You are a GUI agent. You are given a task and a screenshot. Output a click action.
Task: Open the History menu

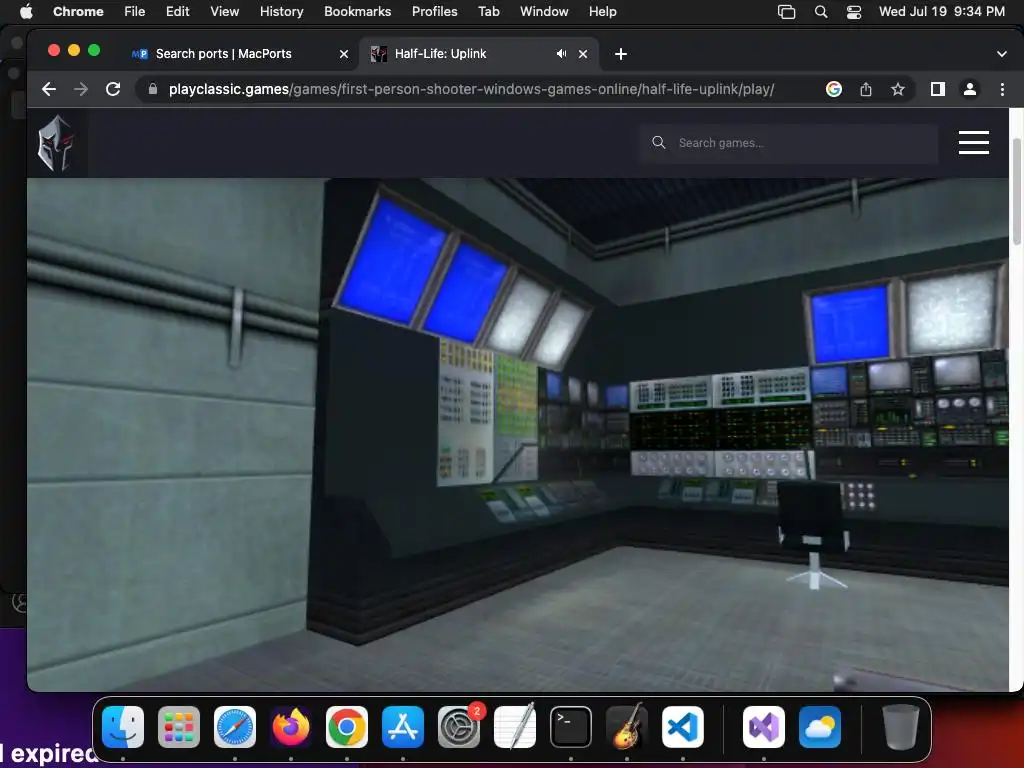point(281,12)
